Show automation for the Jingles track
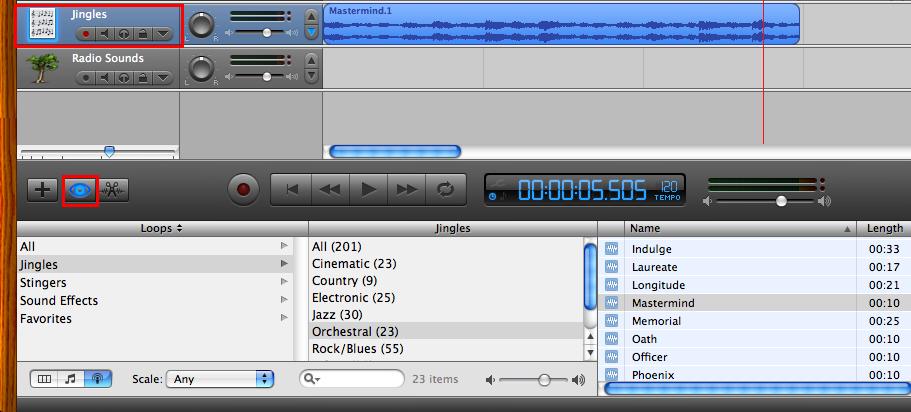The width and height of the screenshot is (911, 412). [x=163, y=34]
